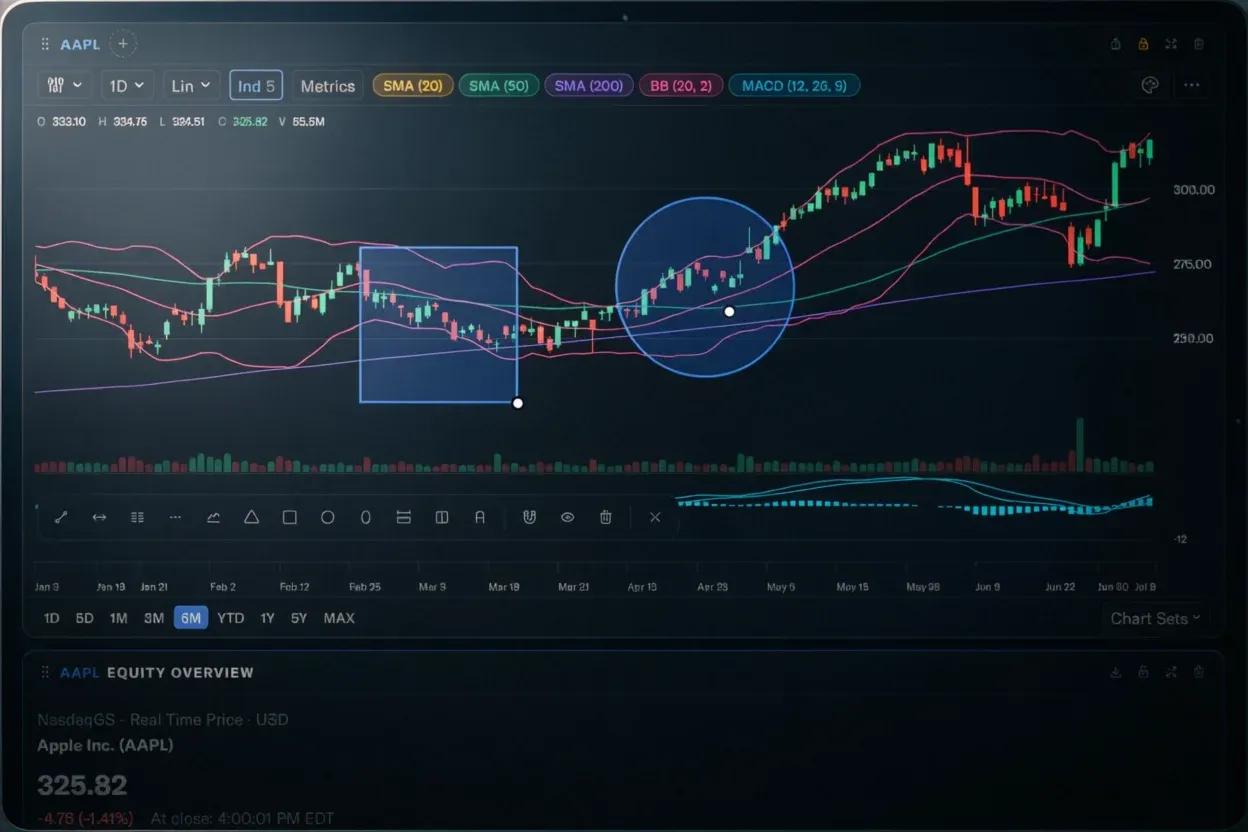Delete drawings using the toolbar trash icon
The height and width of the screenshot is (832, 1248).
[605, 517]
